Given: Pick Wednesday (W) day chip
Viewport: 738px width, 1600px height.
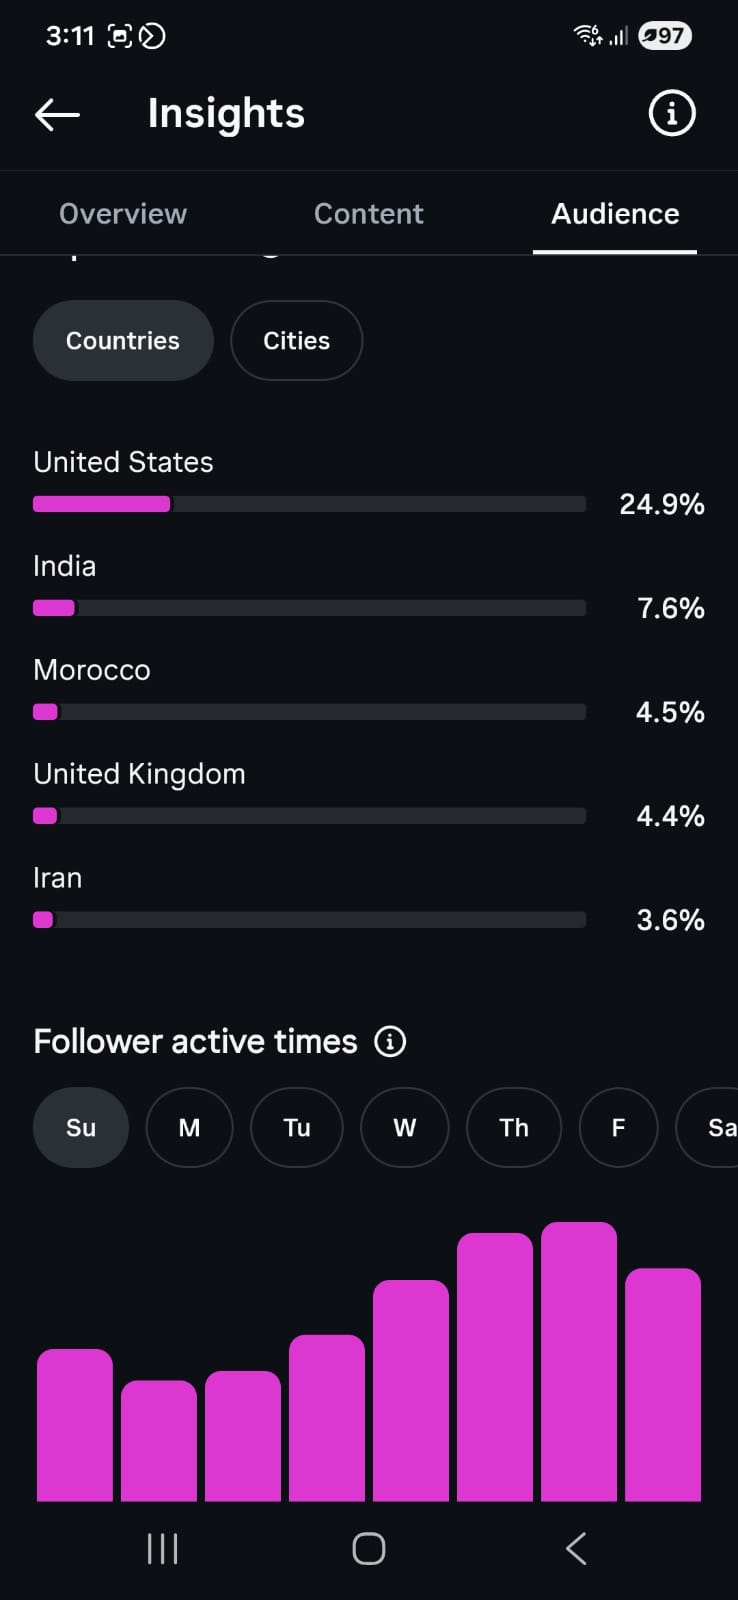Looking at the screenshot, I should tap(405, 1127).
